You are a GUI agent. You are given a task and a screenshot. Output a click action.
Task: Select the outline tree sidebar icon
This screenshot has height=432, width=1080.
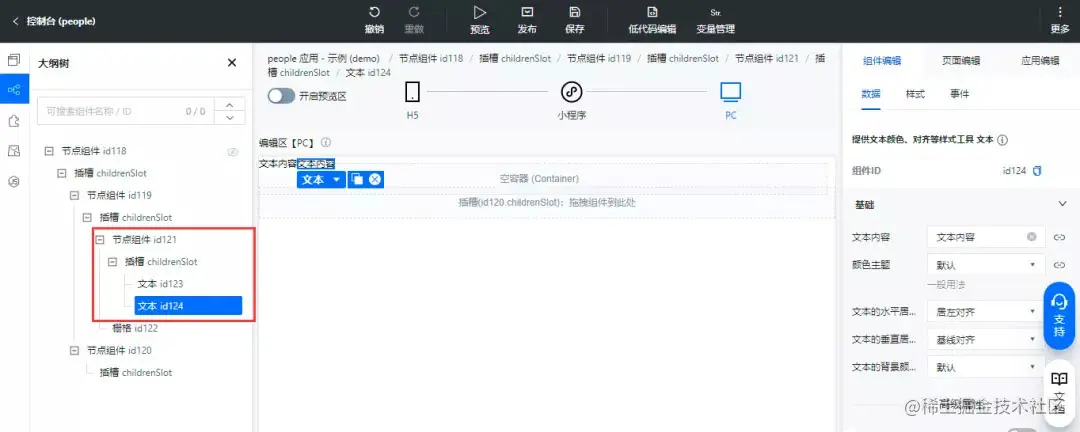click(x=14, y=90)
